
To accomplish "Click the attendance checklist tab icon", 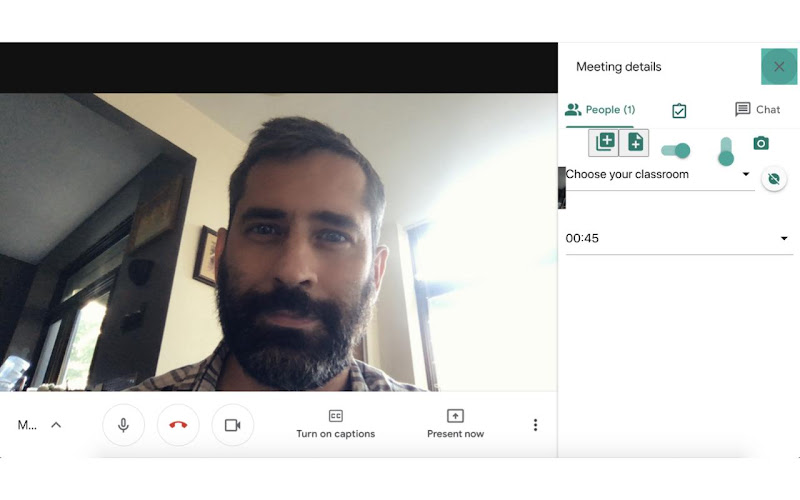I will pyautogui.click(x=679, y=110).
